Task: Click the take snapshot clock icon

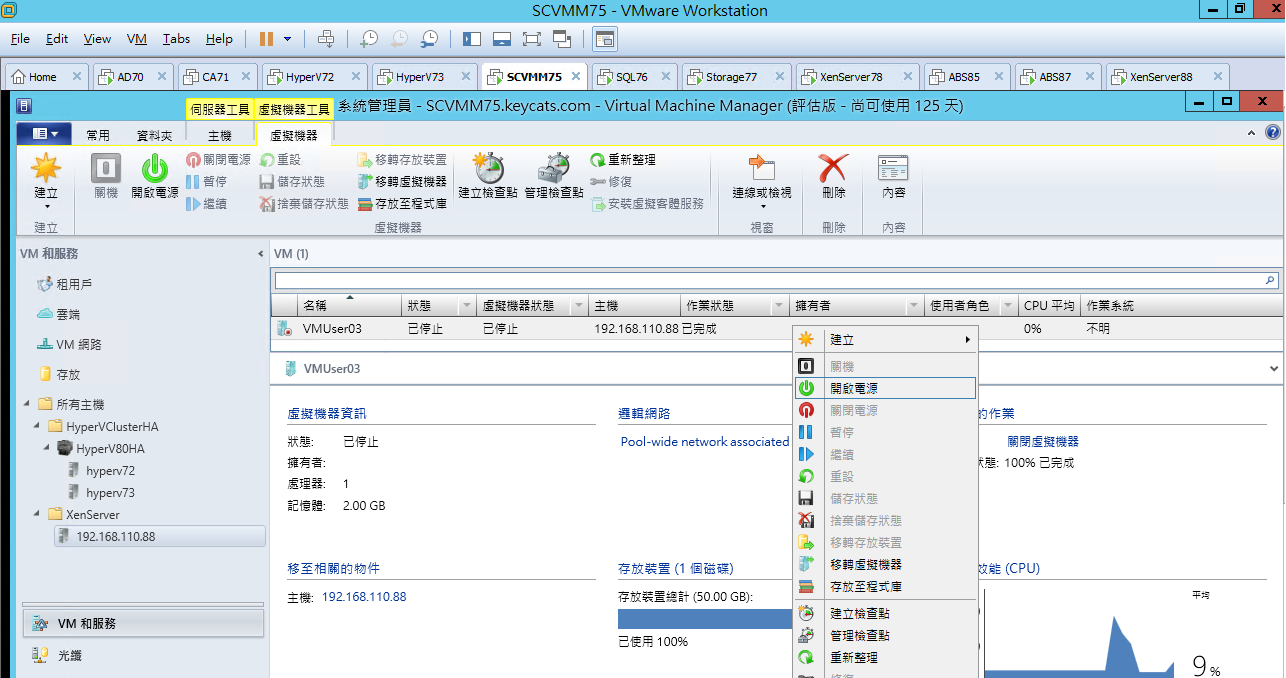Action: tap(369, 39)
